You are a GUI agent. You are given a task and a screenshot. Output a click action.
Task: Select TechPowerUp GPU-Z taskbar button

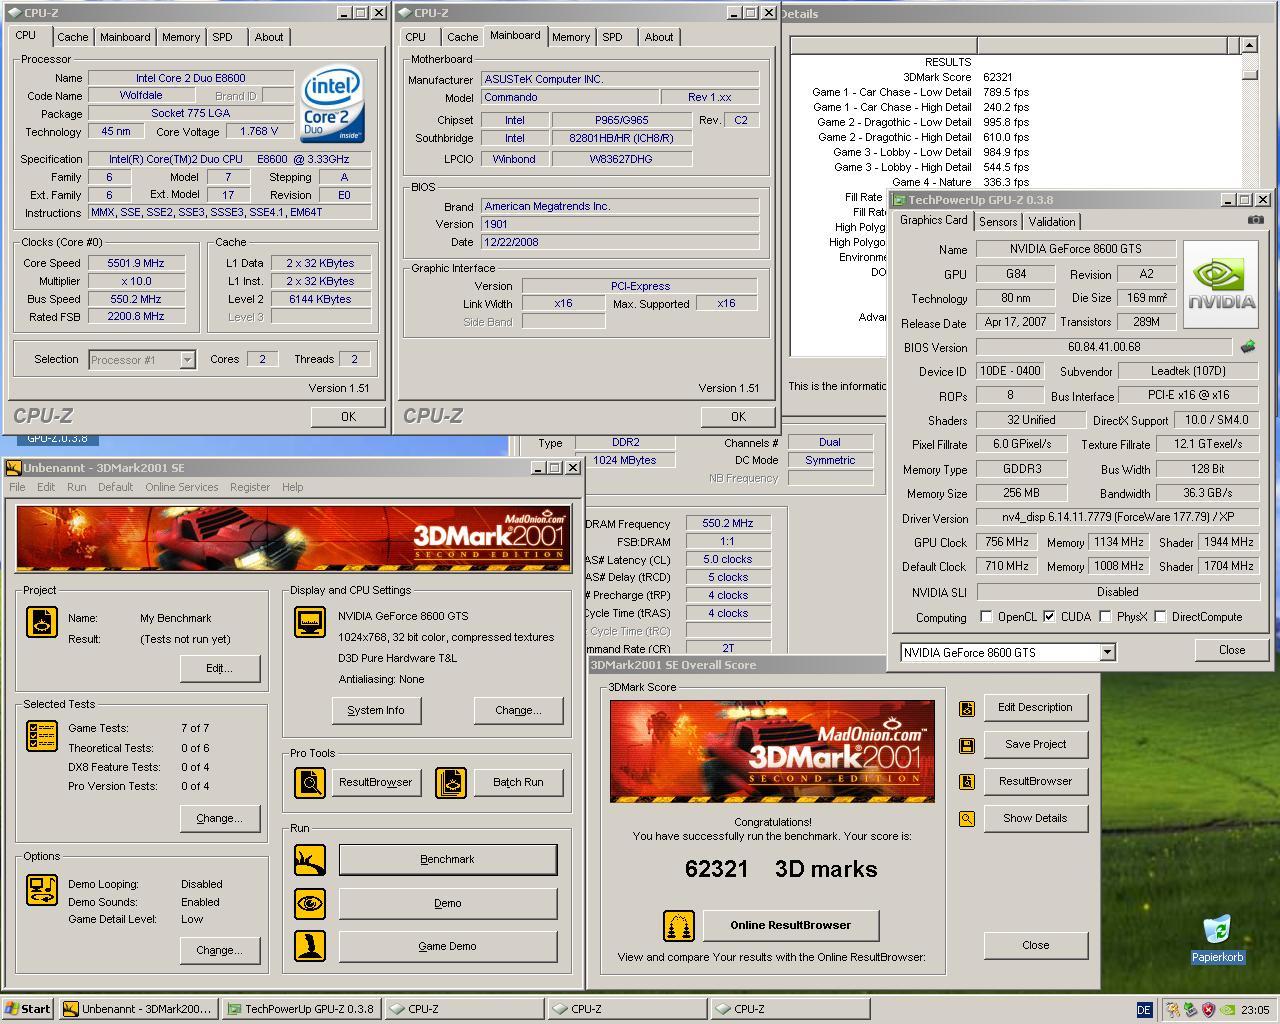[302, 1009]
